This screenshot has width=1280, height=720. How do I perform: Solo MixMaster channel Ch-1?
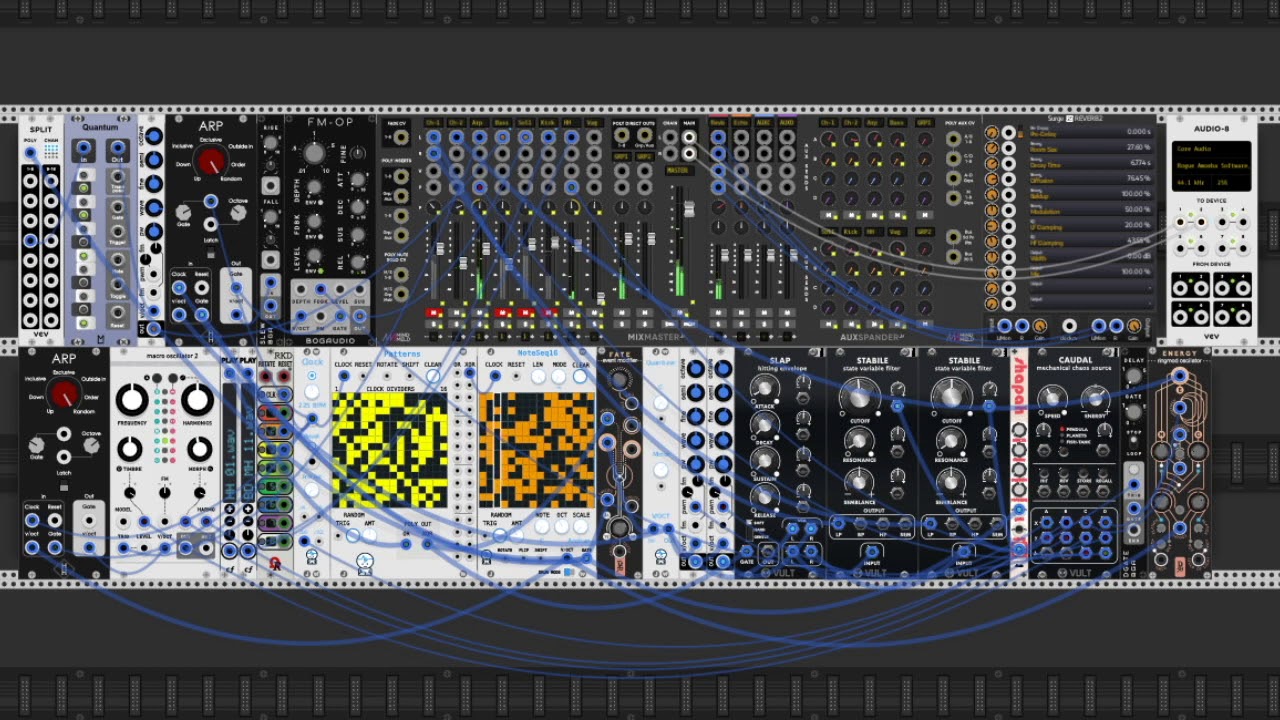434,324
